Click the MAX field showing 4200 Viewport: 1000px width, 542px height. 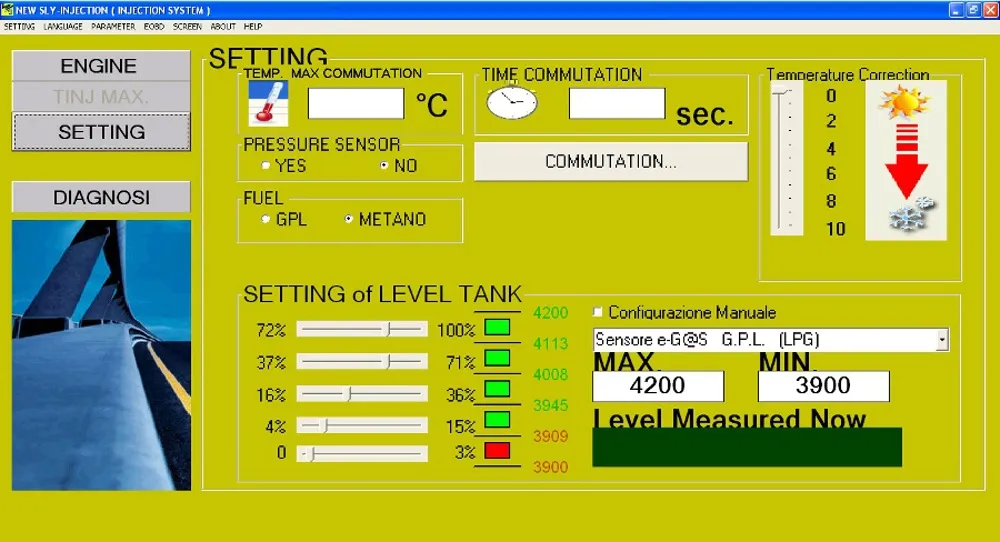point(658,386)
